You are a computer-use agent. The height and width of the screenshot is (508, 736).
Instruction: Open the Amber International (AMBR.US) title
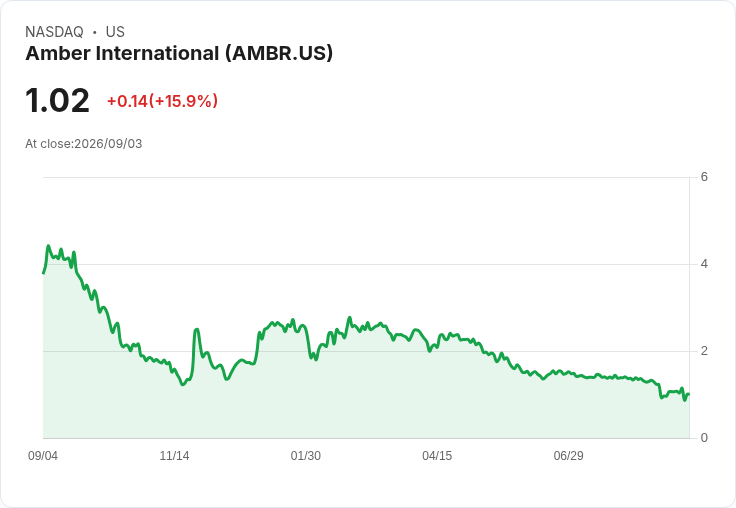click(x=179, y=53)
